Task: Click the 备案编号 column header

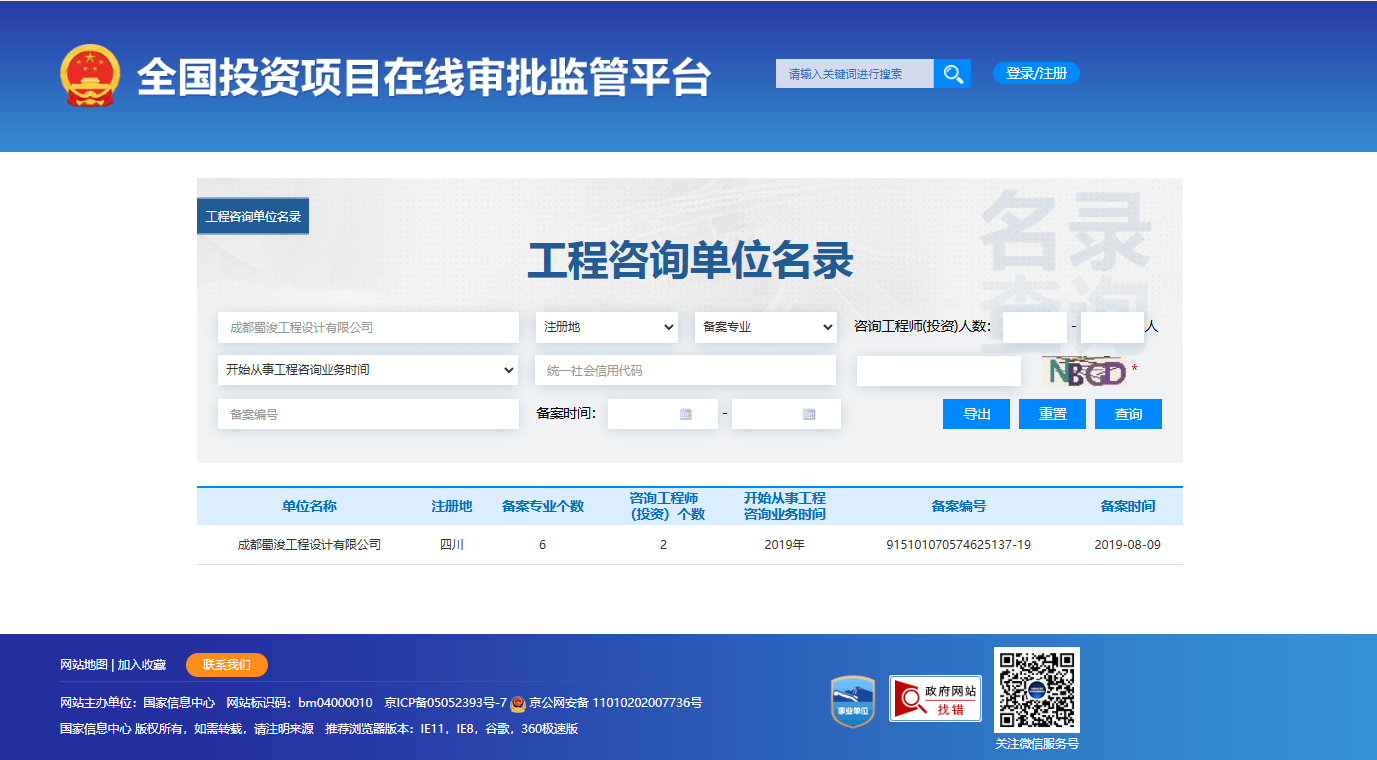Action: point(958,506)
